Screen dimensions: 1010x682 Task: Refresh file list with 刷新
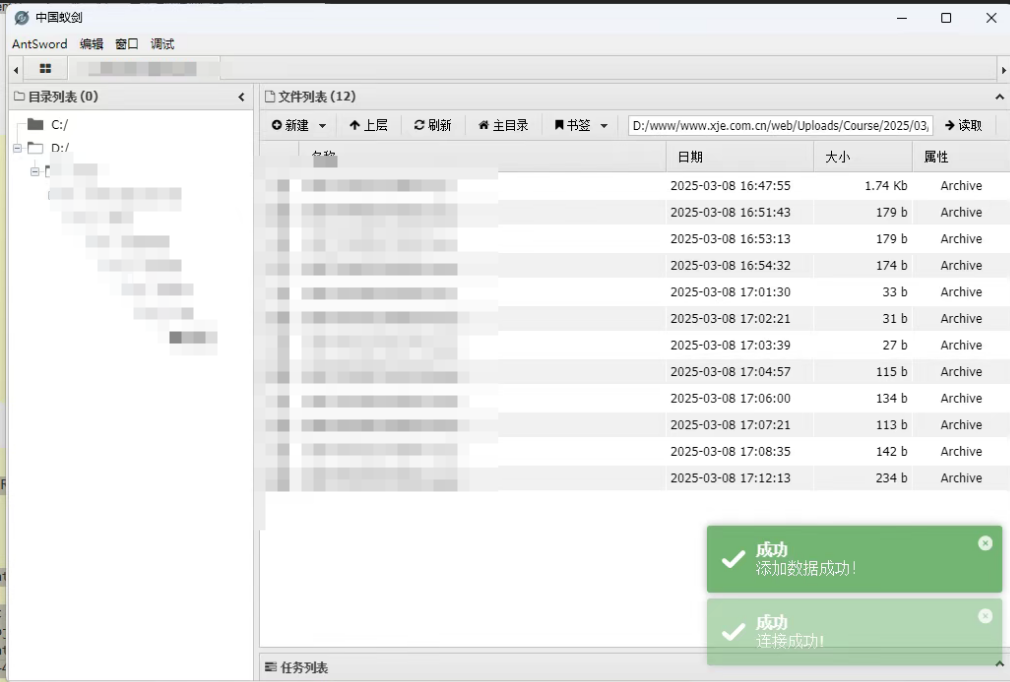coord(433,125)
